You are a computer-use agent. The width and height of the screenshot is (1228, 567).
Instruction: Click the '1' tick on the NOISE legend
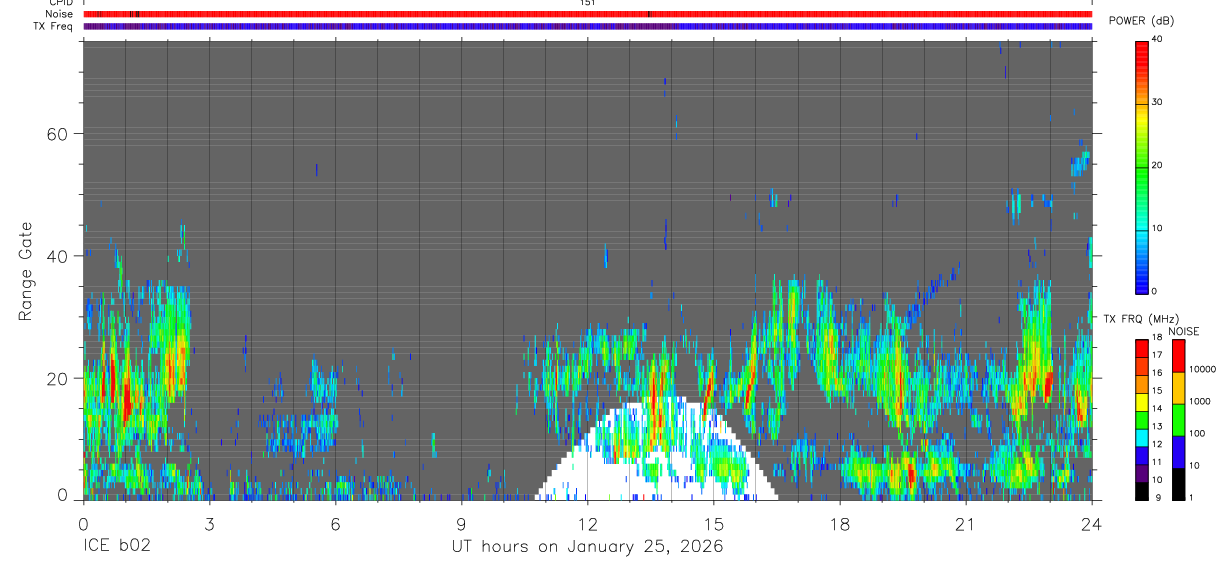(x=1193, y=497)
